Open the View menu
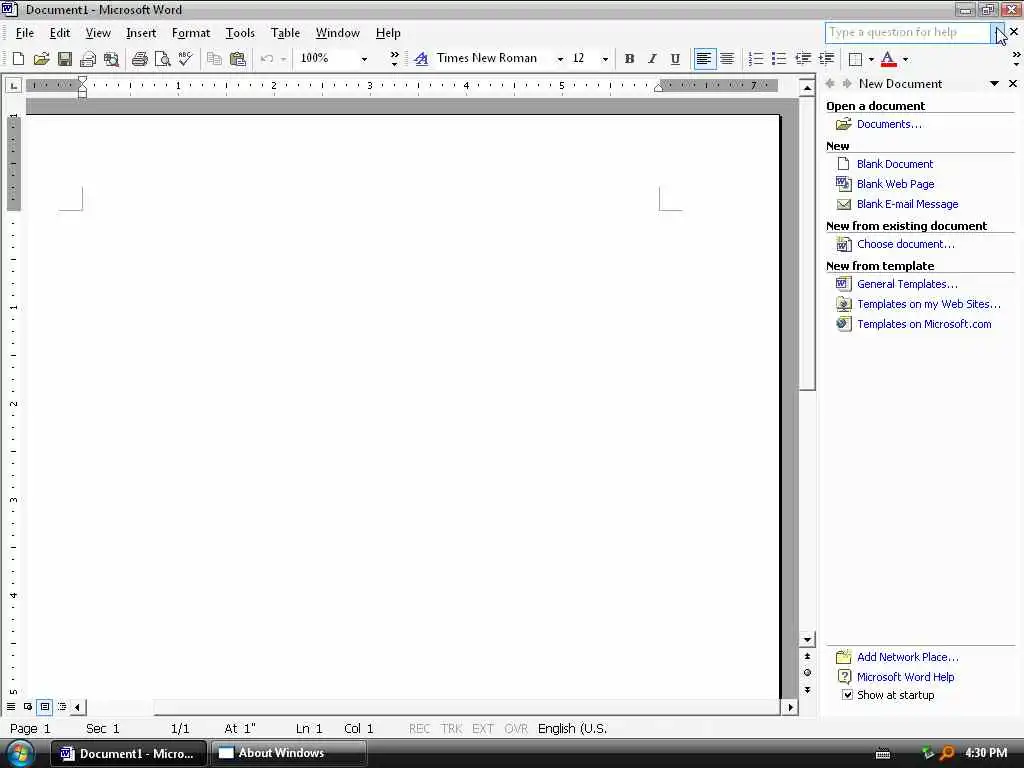Screen dimensions: 1024x768 tap(98, 33)
